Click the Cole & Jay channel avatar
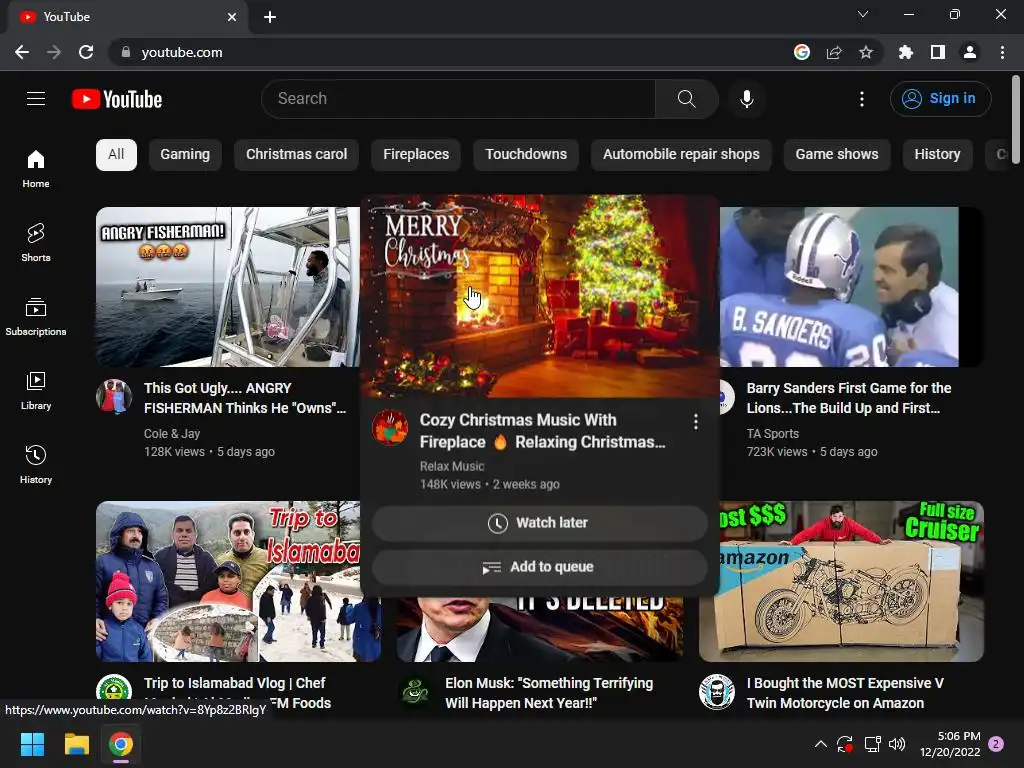1024x768 pixels. coord(114,396)
